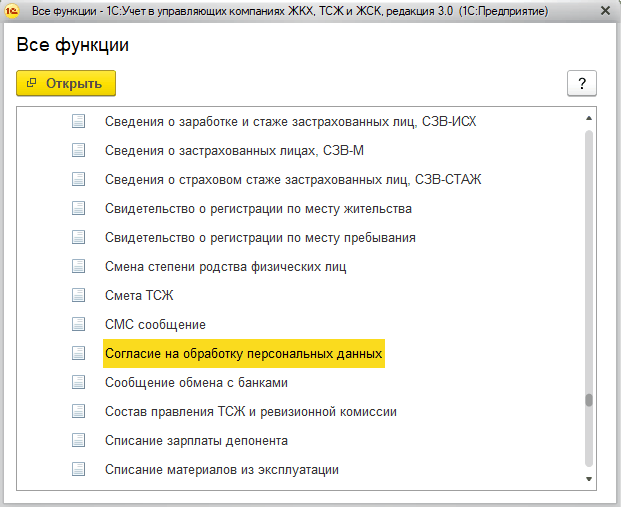This screenshot has width=621, height=507.
Task: Close the Все функции window
Action: (605, 11)
